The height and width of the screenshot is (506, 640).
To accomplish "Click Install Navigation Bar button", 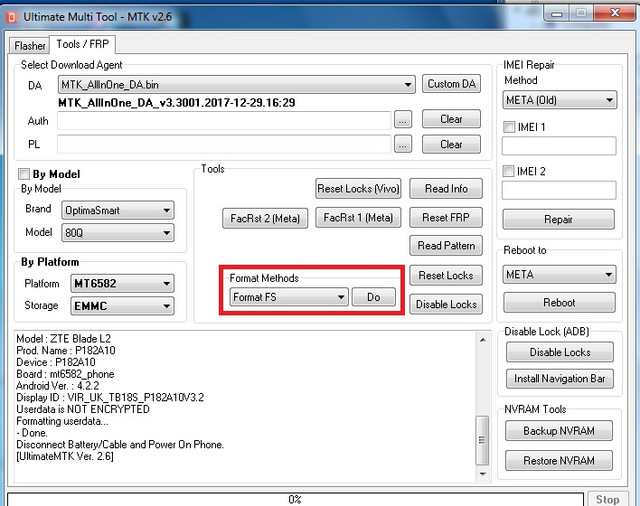I will coord(560,379).
